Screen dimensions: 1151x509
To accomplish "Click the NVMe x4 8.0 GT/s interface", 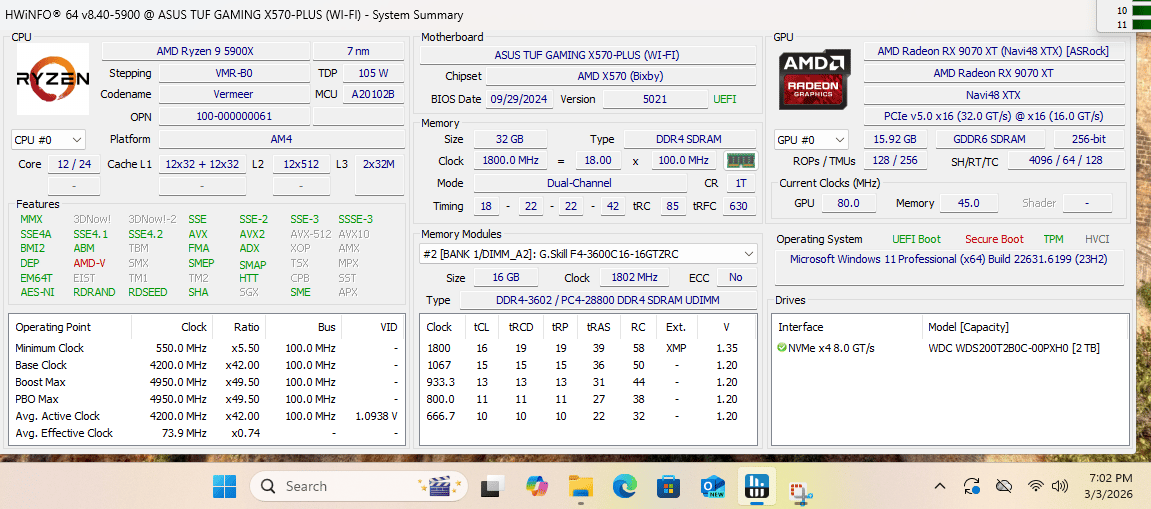I will tap(831, 348).
